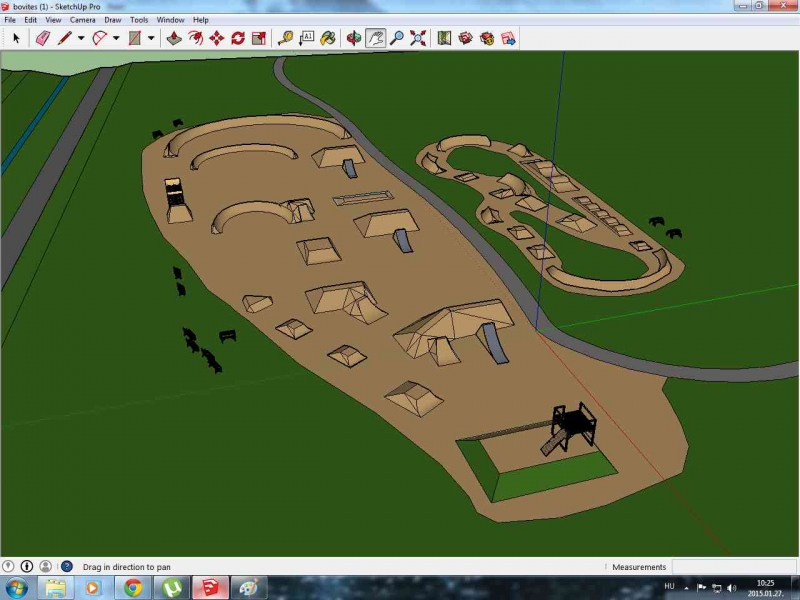The height and width of the screenshot is (600, 800).
Task: Pick the Eraser tool
Action: click(42, 38)
